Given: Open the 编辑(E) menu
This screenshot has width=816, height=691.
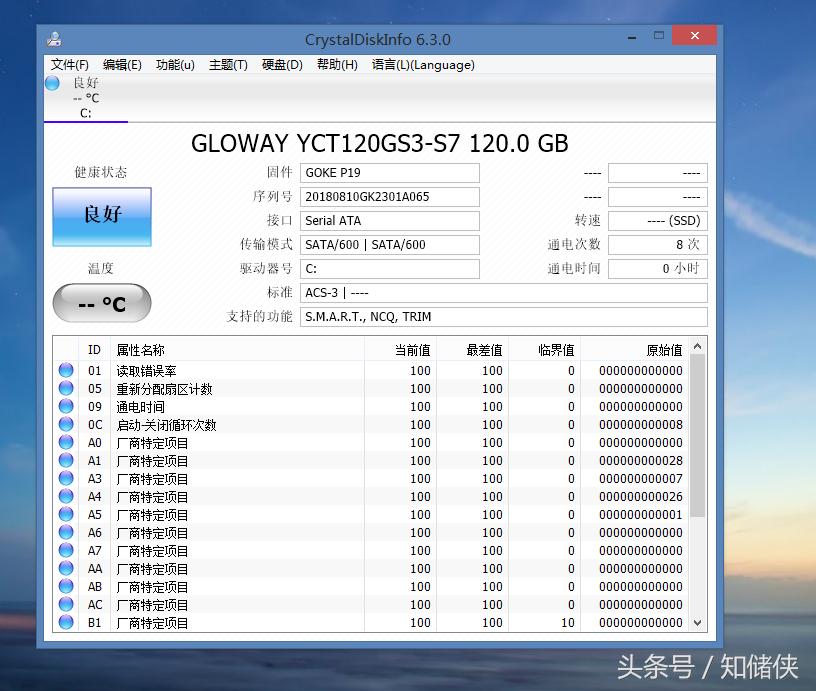Looking at the screenshot, I should click(x=120, y=65).
